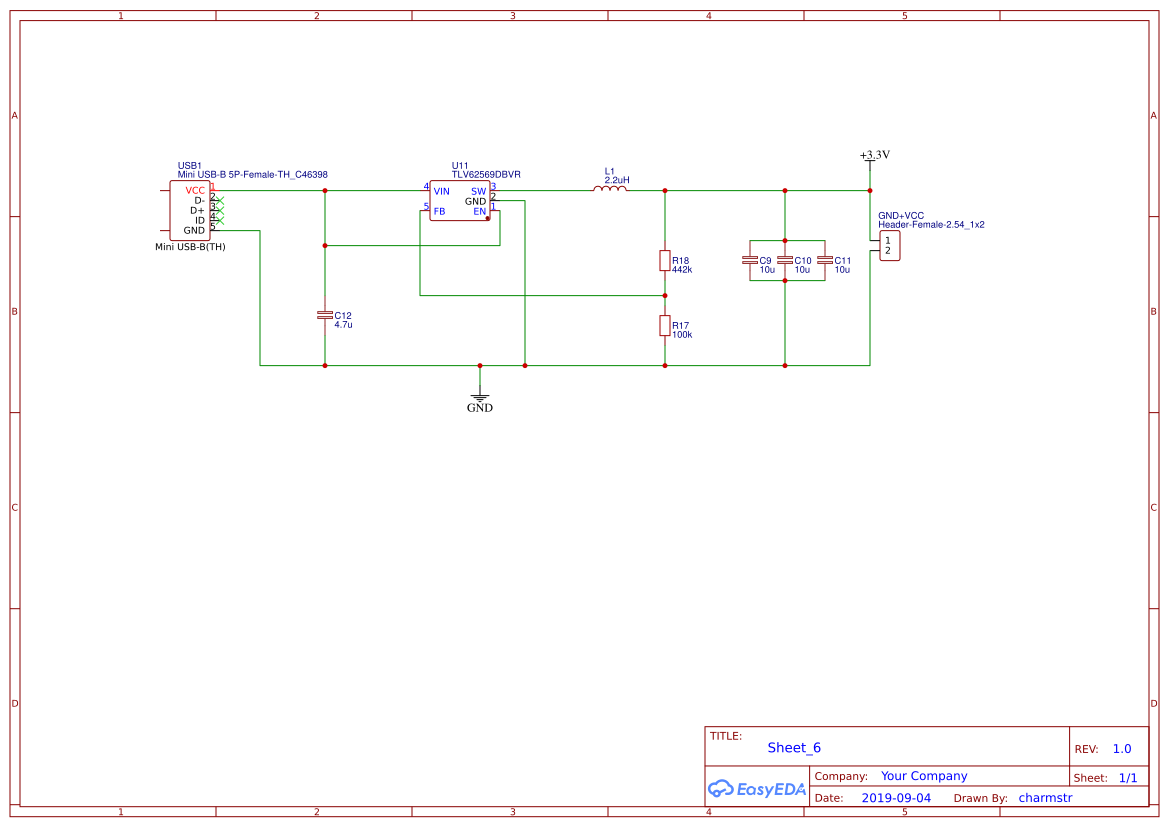The image size is (1169, 827).
Task: Select the VIN pin label on U11
Action: click(x=444, y=189)
